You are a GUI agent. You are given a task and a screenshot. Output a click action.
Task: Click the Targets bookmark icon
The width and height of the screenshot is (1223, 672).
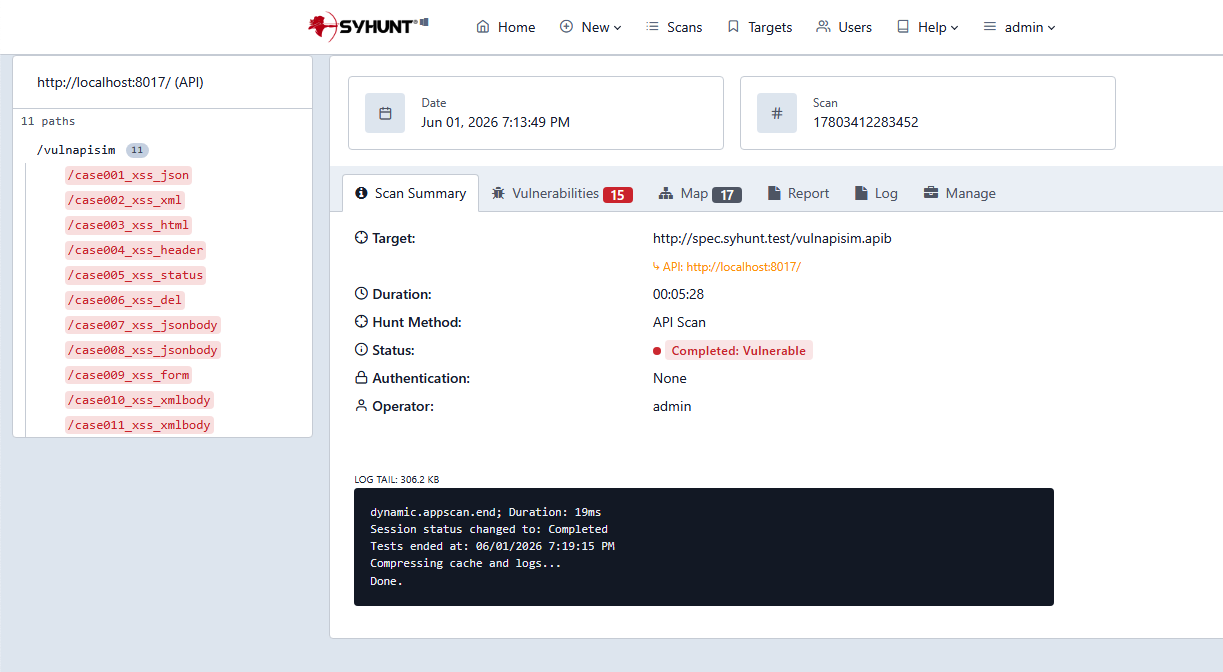pos(733,27)
